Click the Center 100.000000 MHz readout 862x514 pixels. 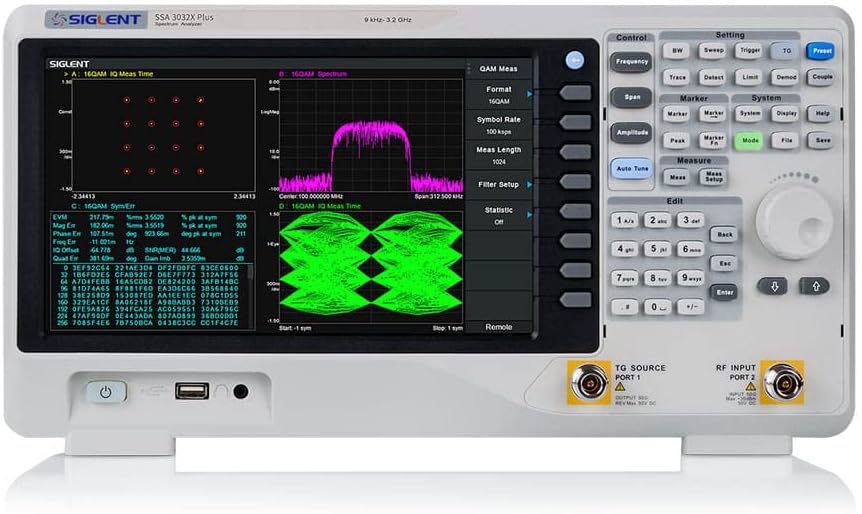pyautogui.click(x=311, y=196)
